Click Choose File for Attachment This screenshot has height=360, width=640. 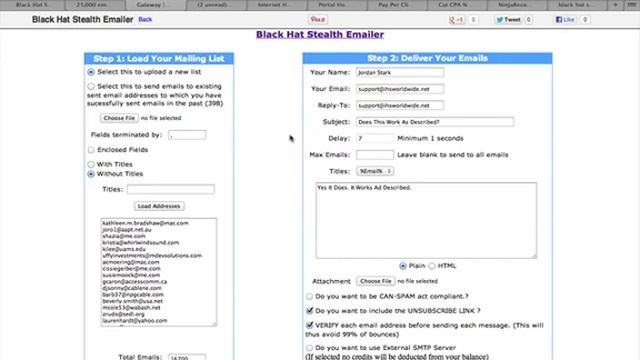(x=376, y=281)
